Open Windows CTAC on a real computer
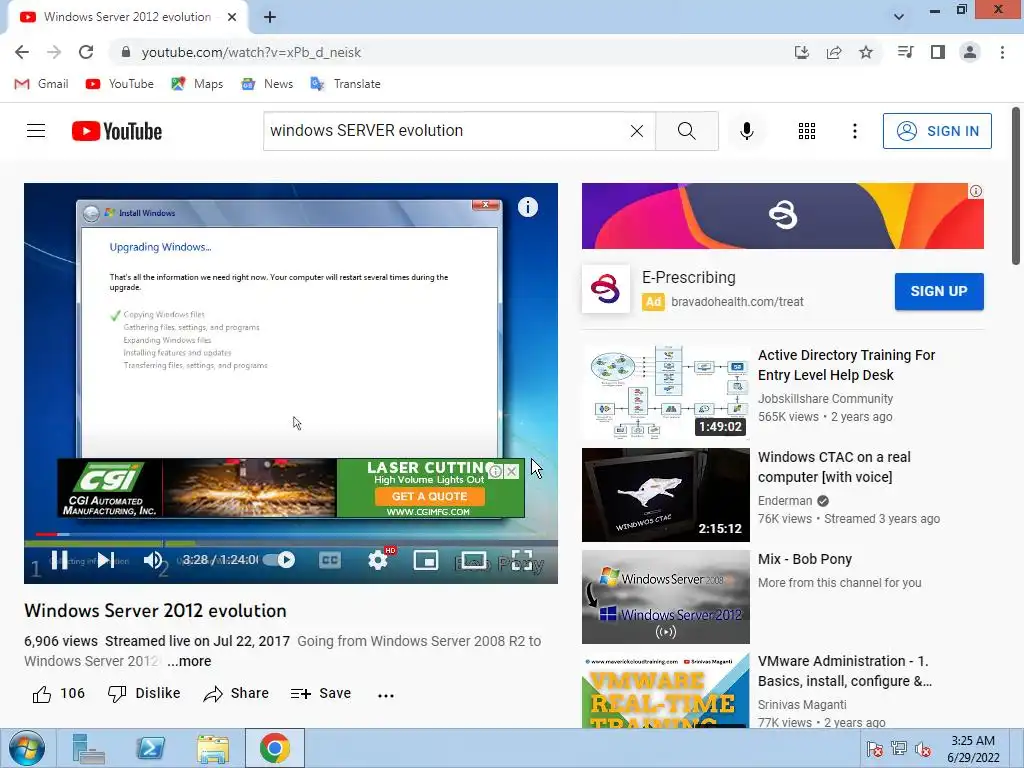This screenshot has width=1024, height=768. click(x=834, y=467)
